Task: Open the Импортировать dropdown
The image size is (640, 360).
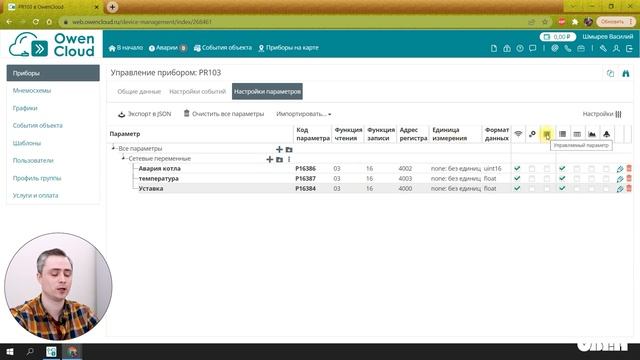Action: coord(304,114)
